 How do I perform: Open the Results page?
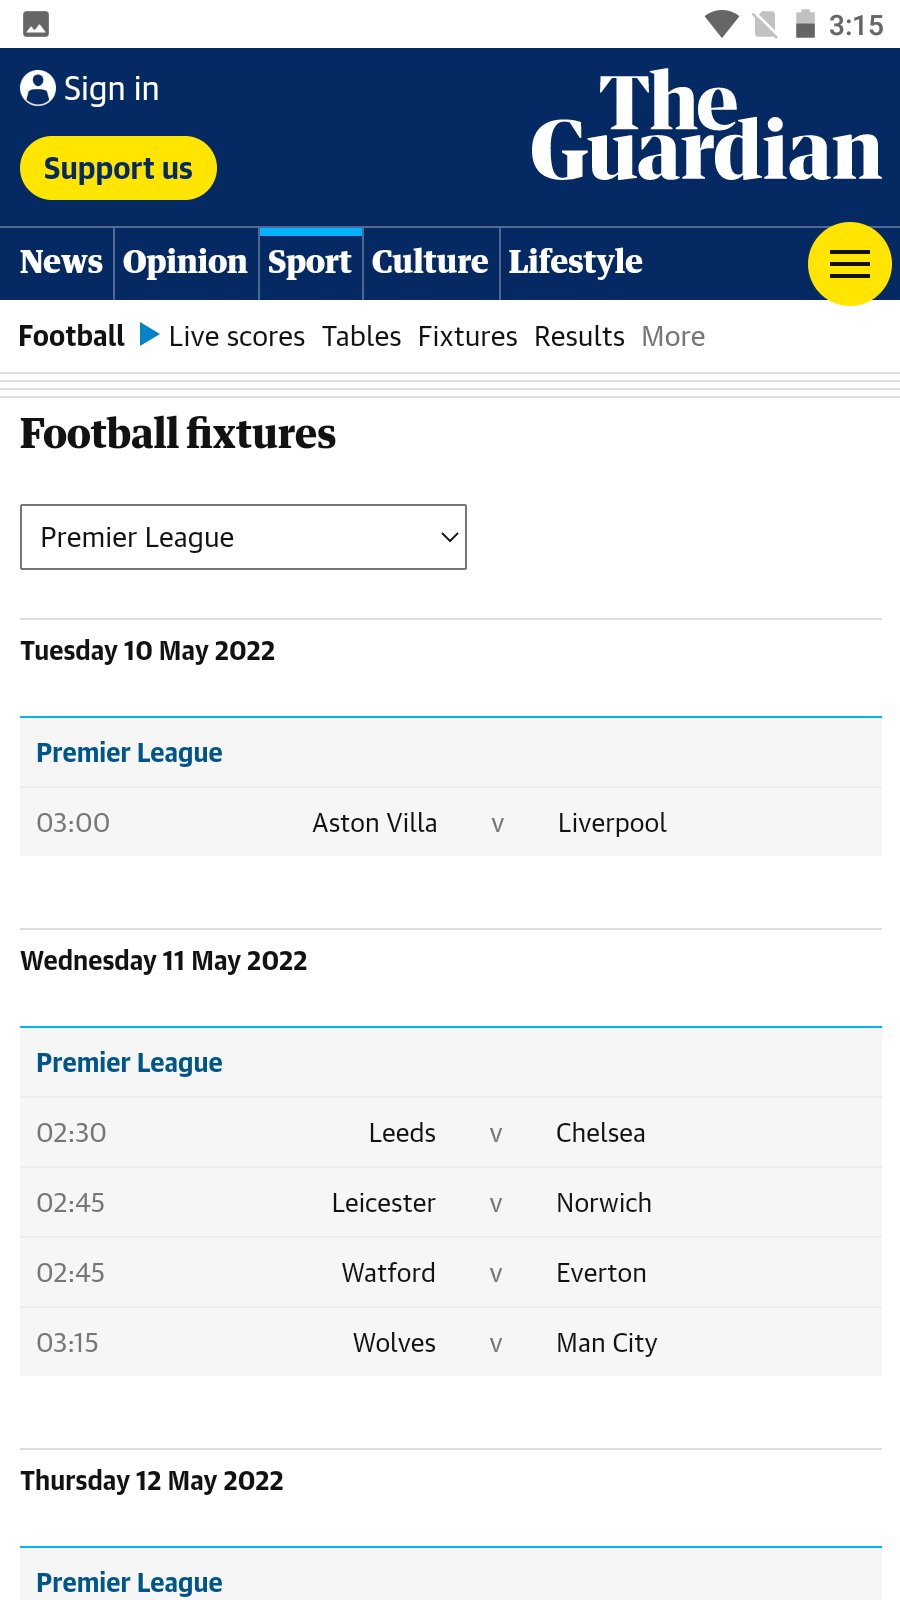click(x=579, y=336)
